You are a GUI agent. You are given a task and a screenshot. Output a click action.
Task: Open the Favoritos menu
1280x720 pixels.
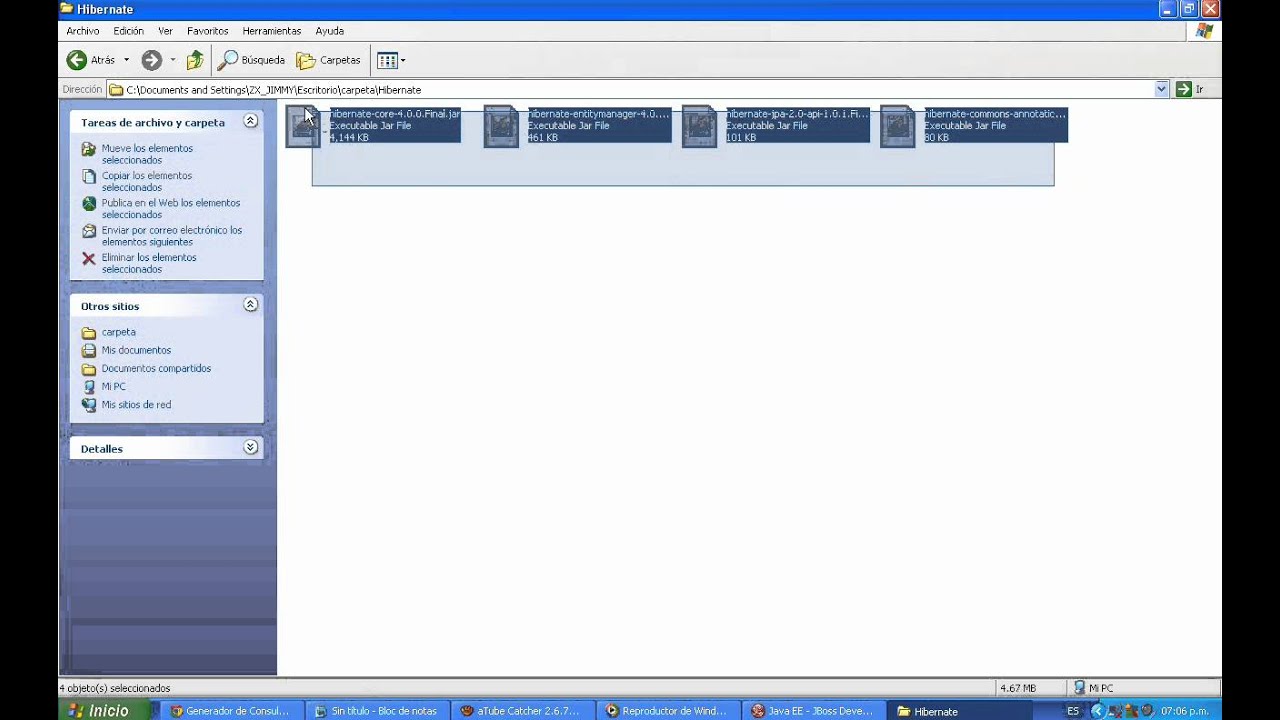pyautogui.click(x=207, y=31)
